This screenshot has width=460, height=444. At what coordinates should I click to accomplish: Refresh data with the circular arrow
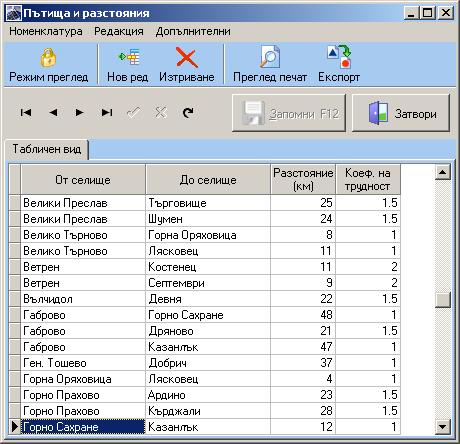(188, 113)
